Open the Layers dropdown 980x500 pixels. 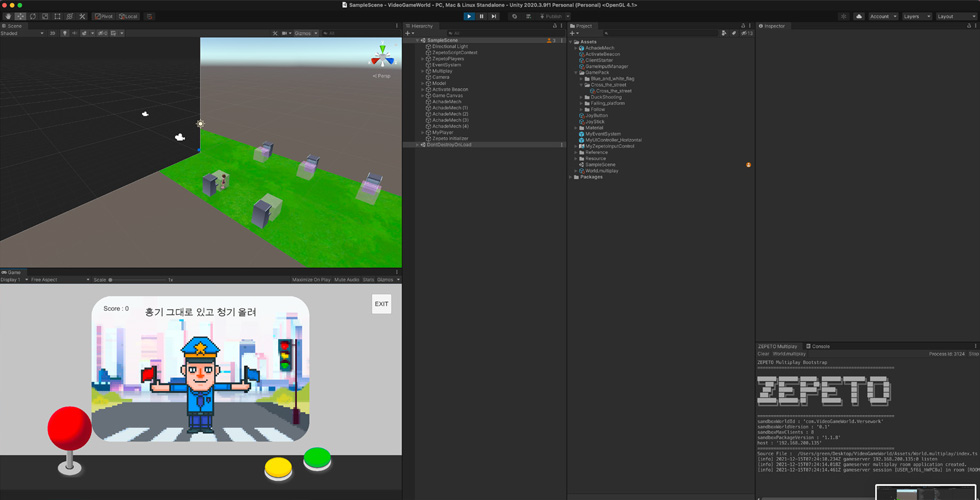916,16
